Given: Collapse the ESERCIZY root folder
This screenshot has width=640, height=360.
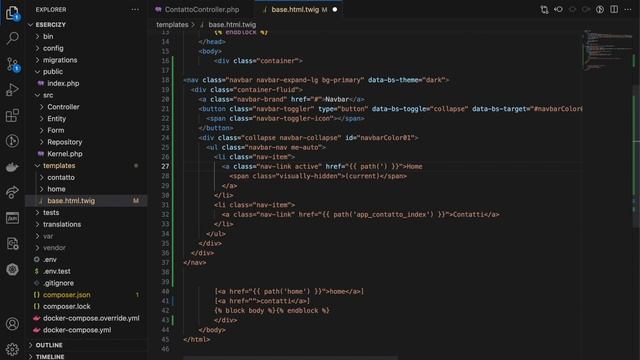Looking at the screenshot, I should tap(51, 24).
